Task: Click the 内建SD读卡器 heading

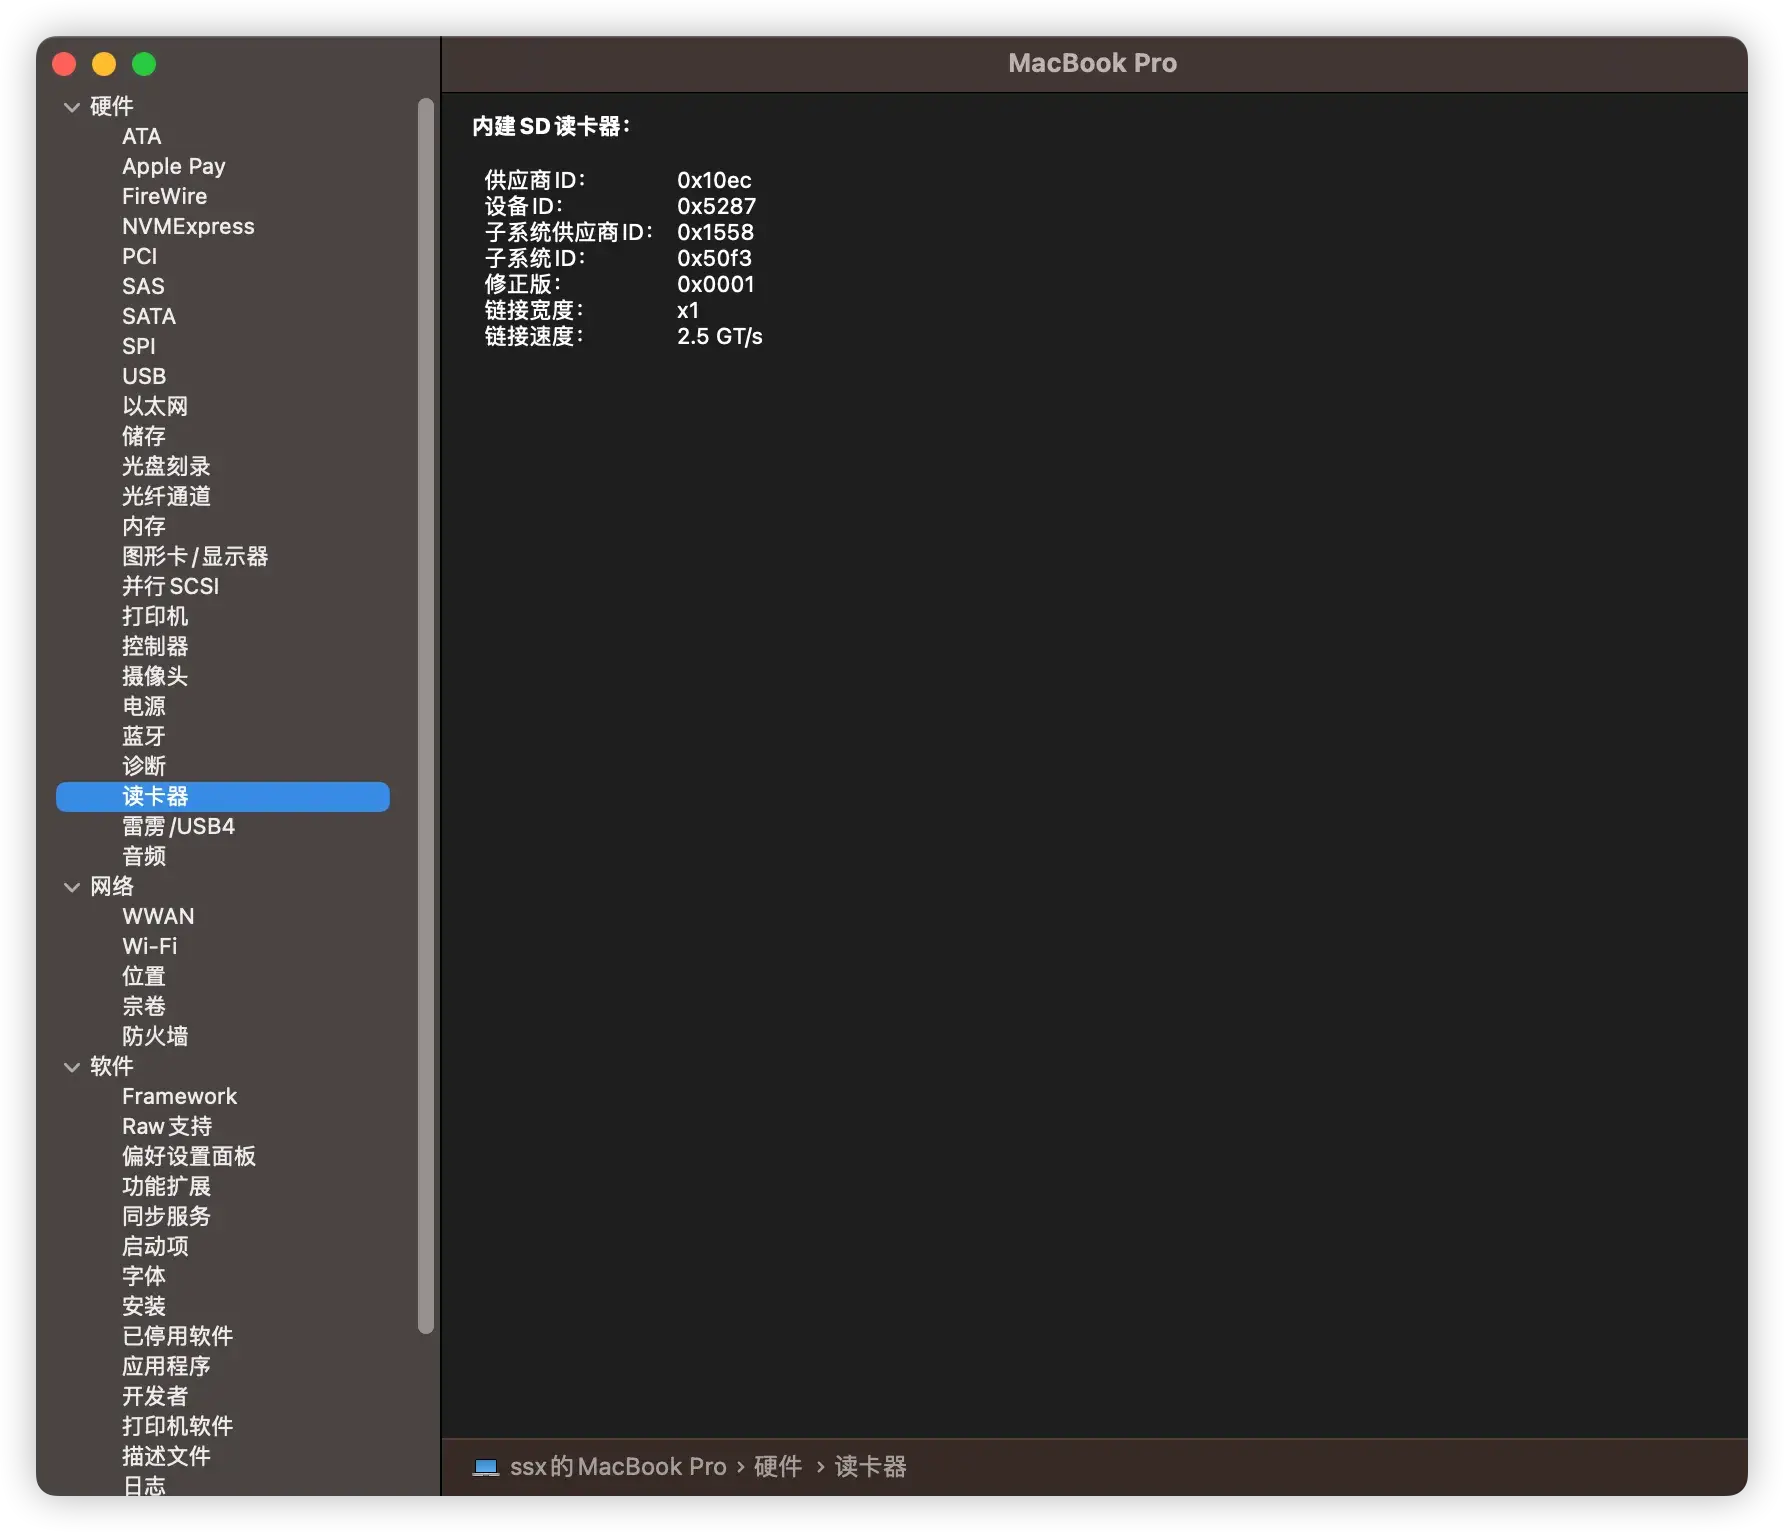Action: 552,126
